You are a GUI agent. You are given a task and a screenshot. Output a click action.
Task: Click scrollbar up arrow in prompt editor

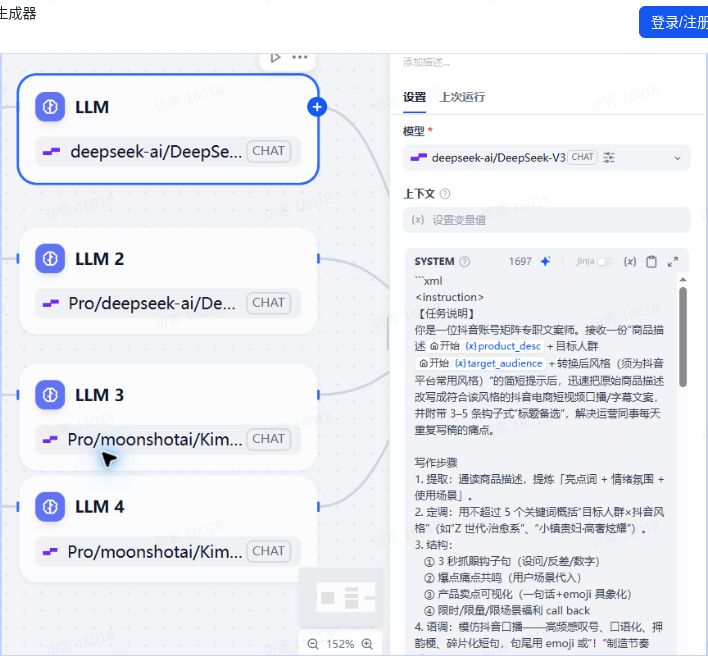coord(683,279)
